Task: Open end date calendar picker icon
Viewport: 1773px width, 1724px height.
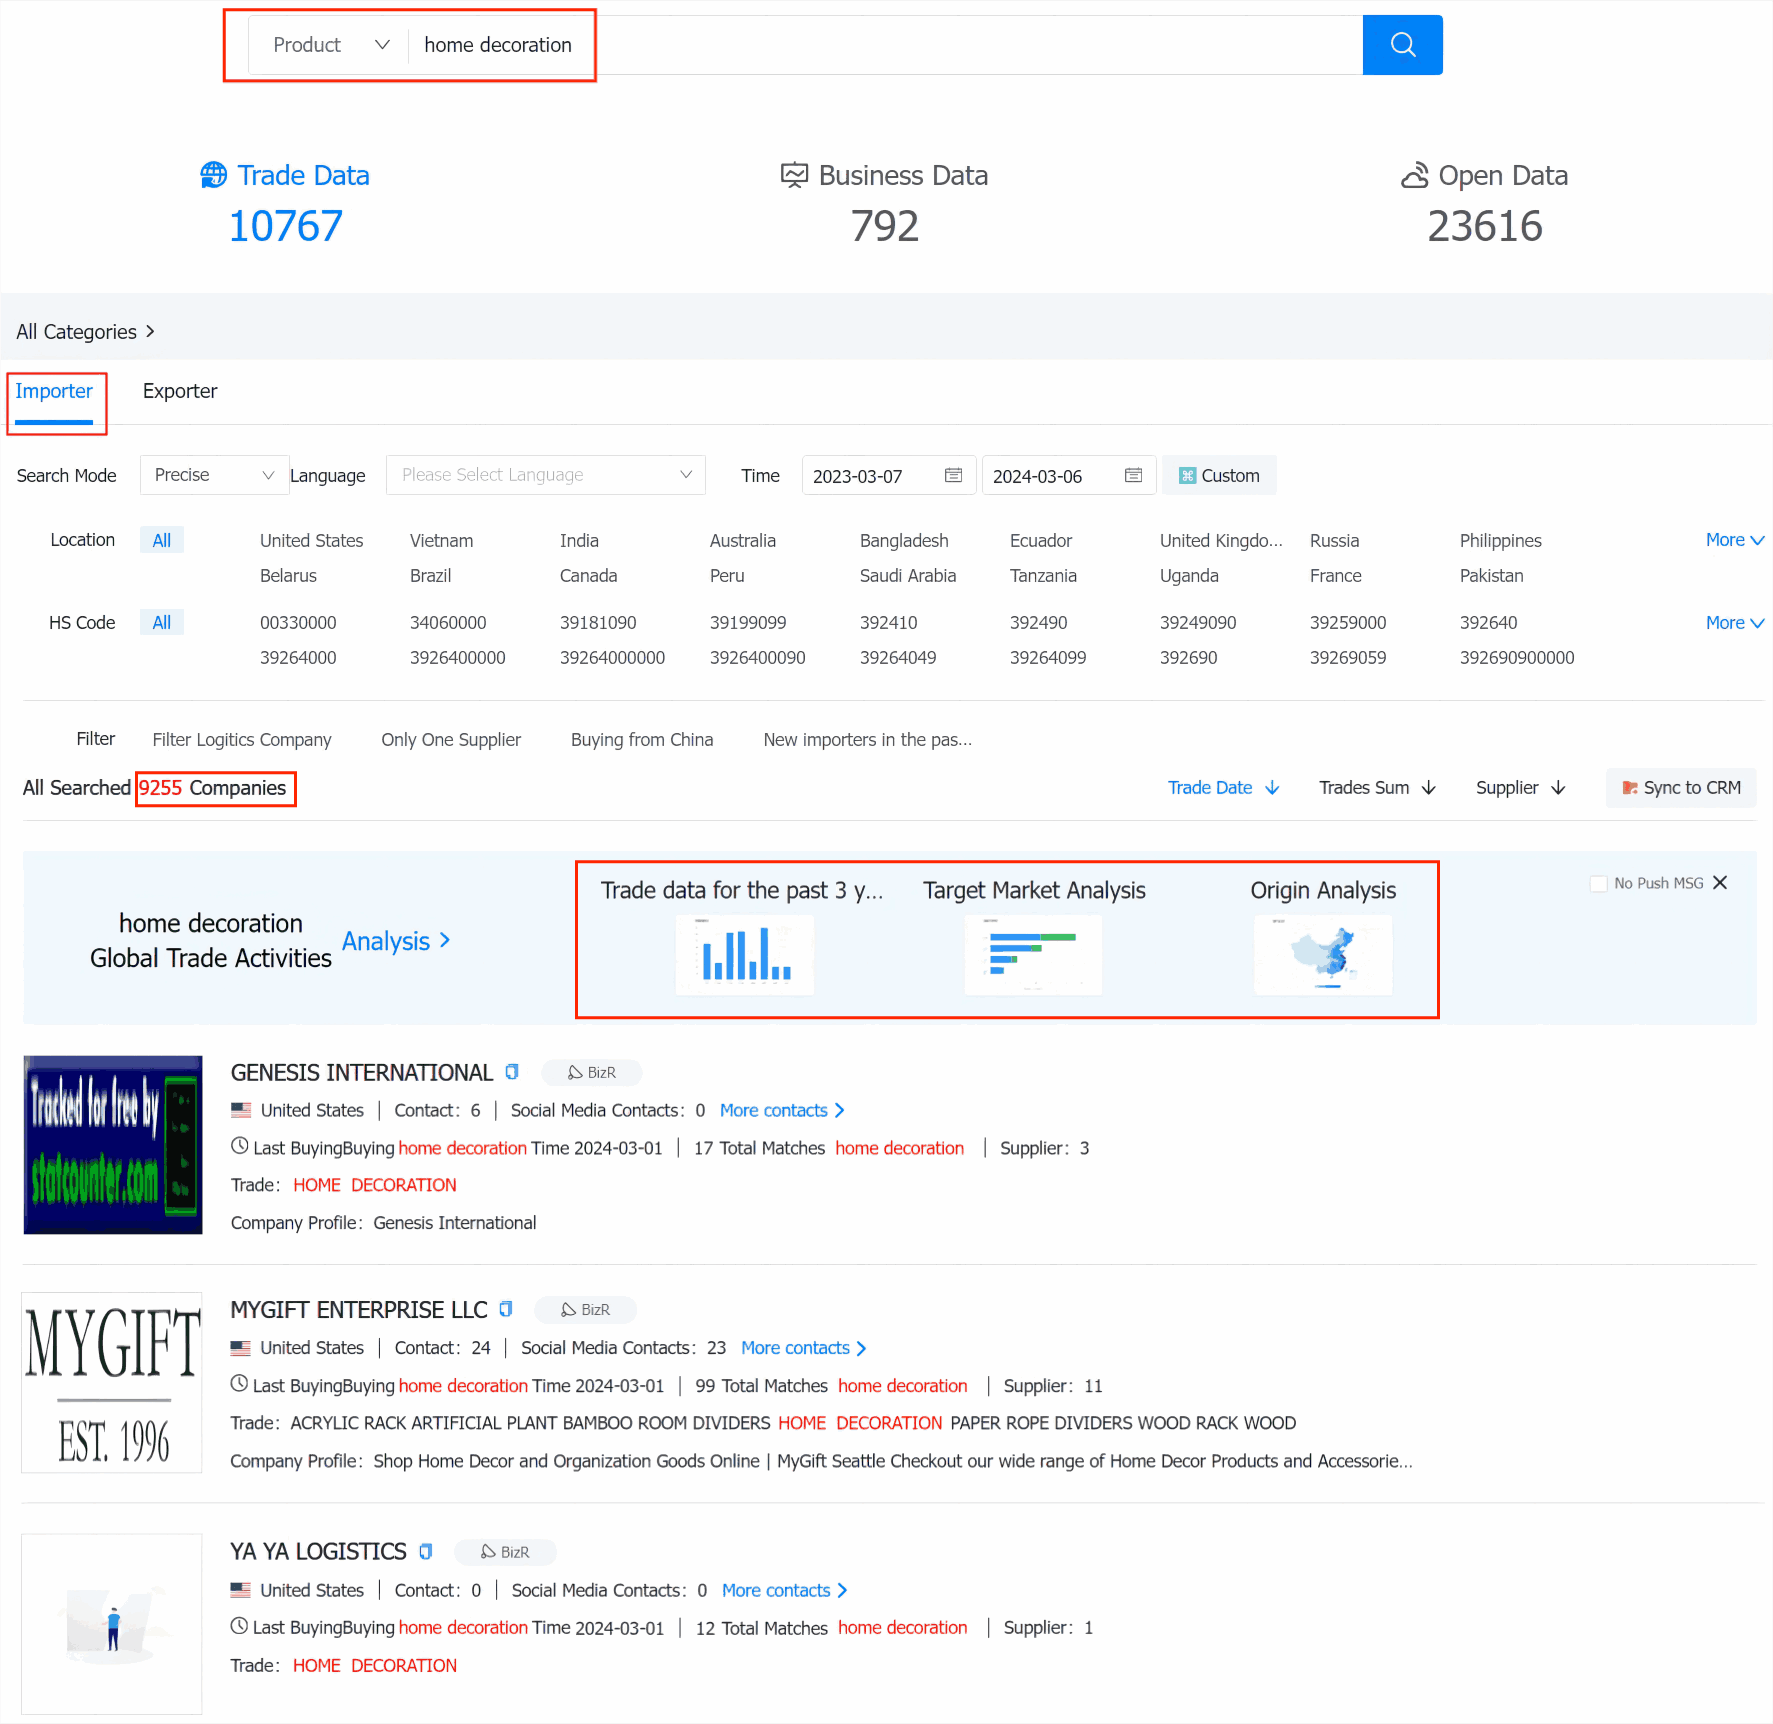Action: click(x=1133, y=476)
